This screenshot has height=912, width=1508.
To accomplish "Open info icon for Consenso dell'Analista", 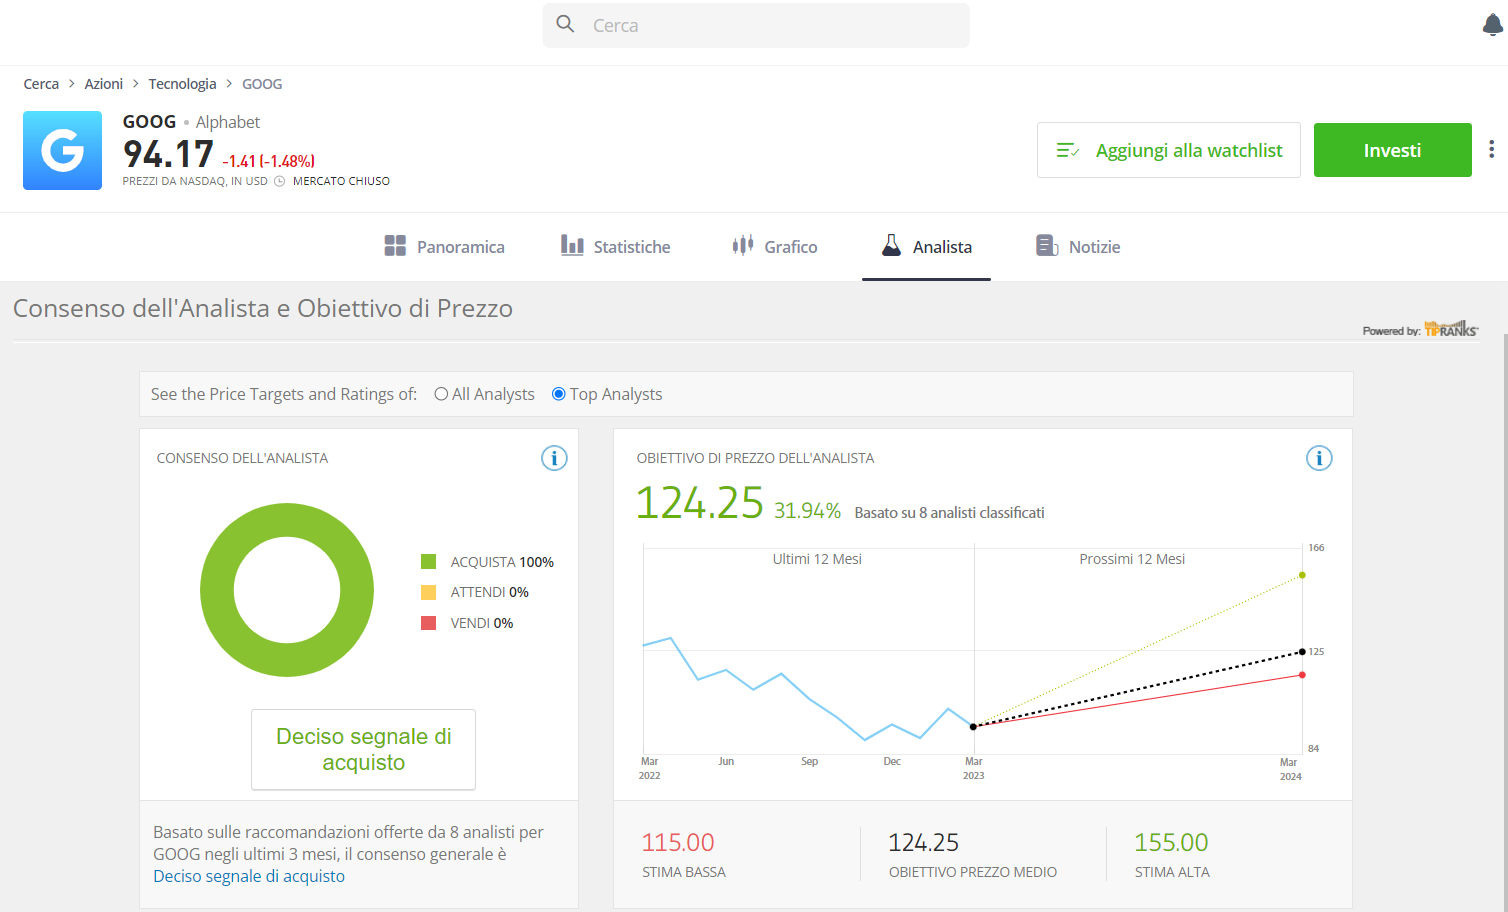I will click(x=554, y=458).
